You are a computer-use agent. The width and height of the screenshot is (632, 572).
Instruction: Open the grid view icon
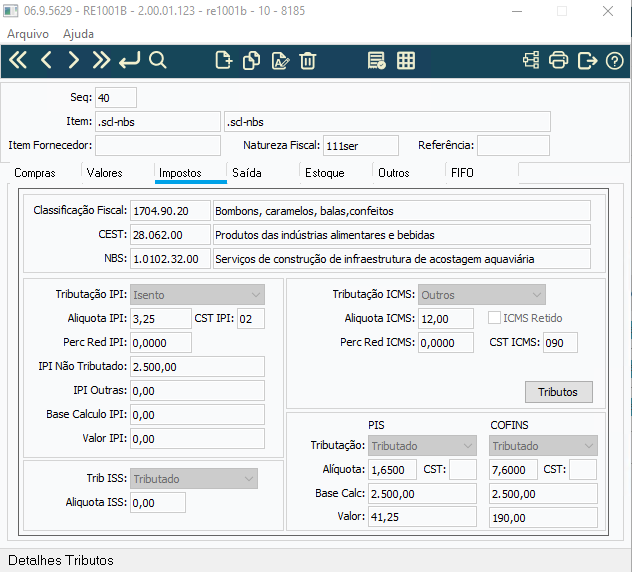tap(405, 60)
